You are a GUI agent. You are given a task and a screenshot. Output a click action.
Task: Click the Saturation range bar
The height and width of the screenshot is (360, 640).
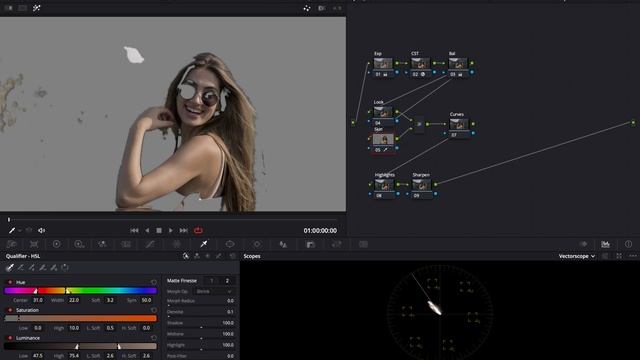click(x=80, y=318)
